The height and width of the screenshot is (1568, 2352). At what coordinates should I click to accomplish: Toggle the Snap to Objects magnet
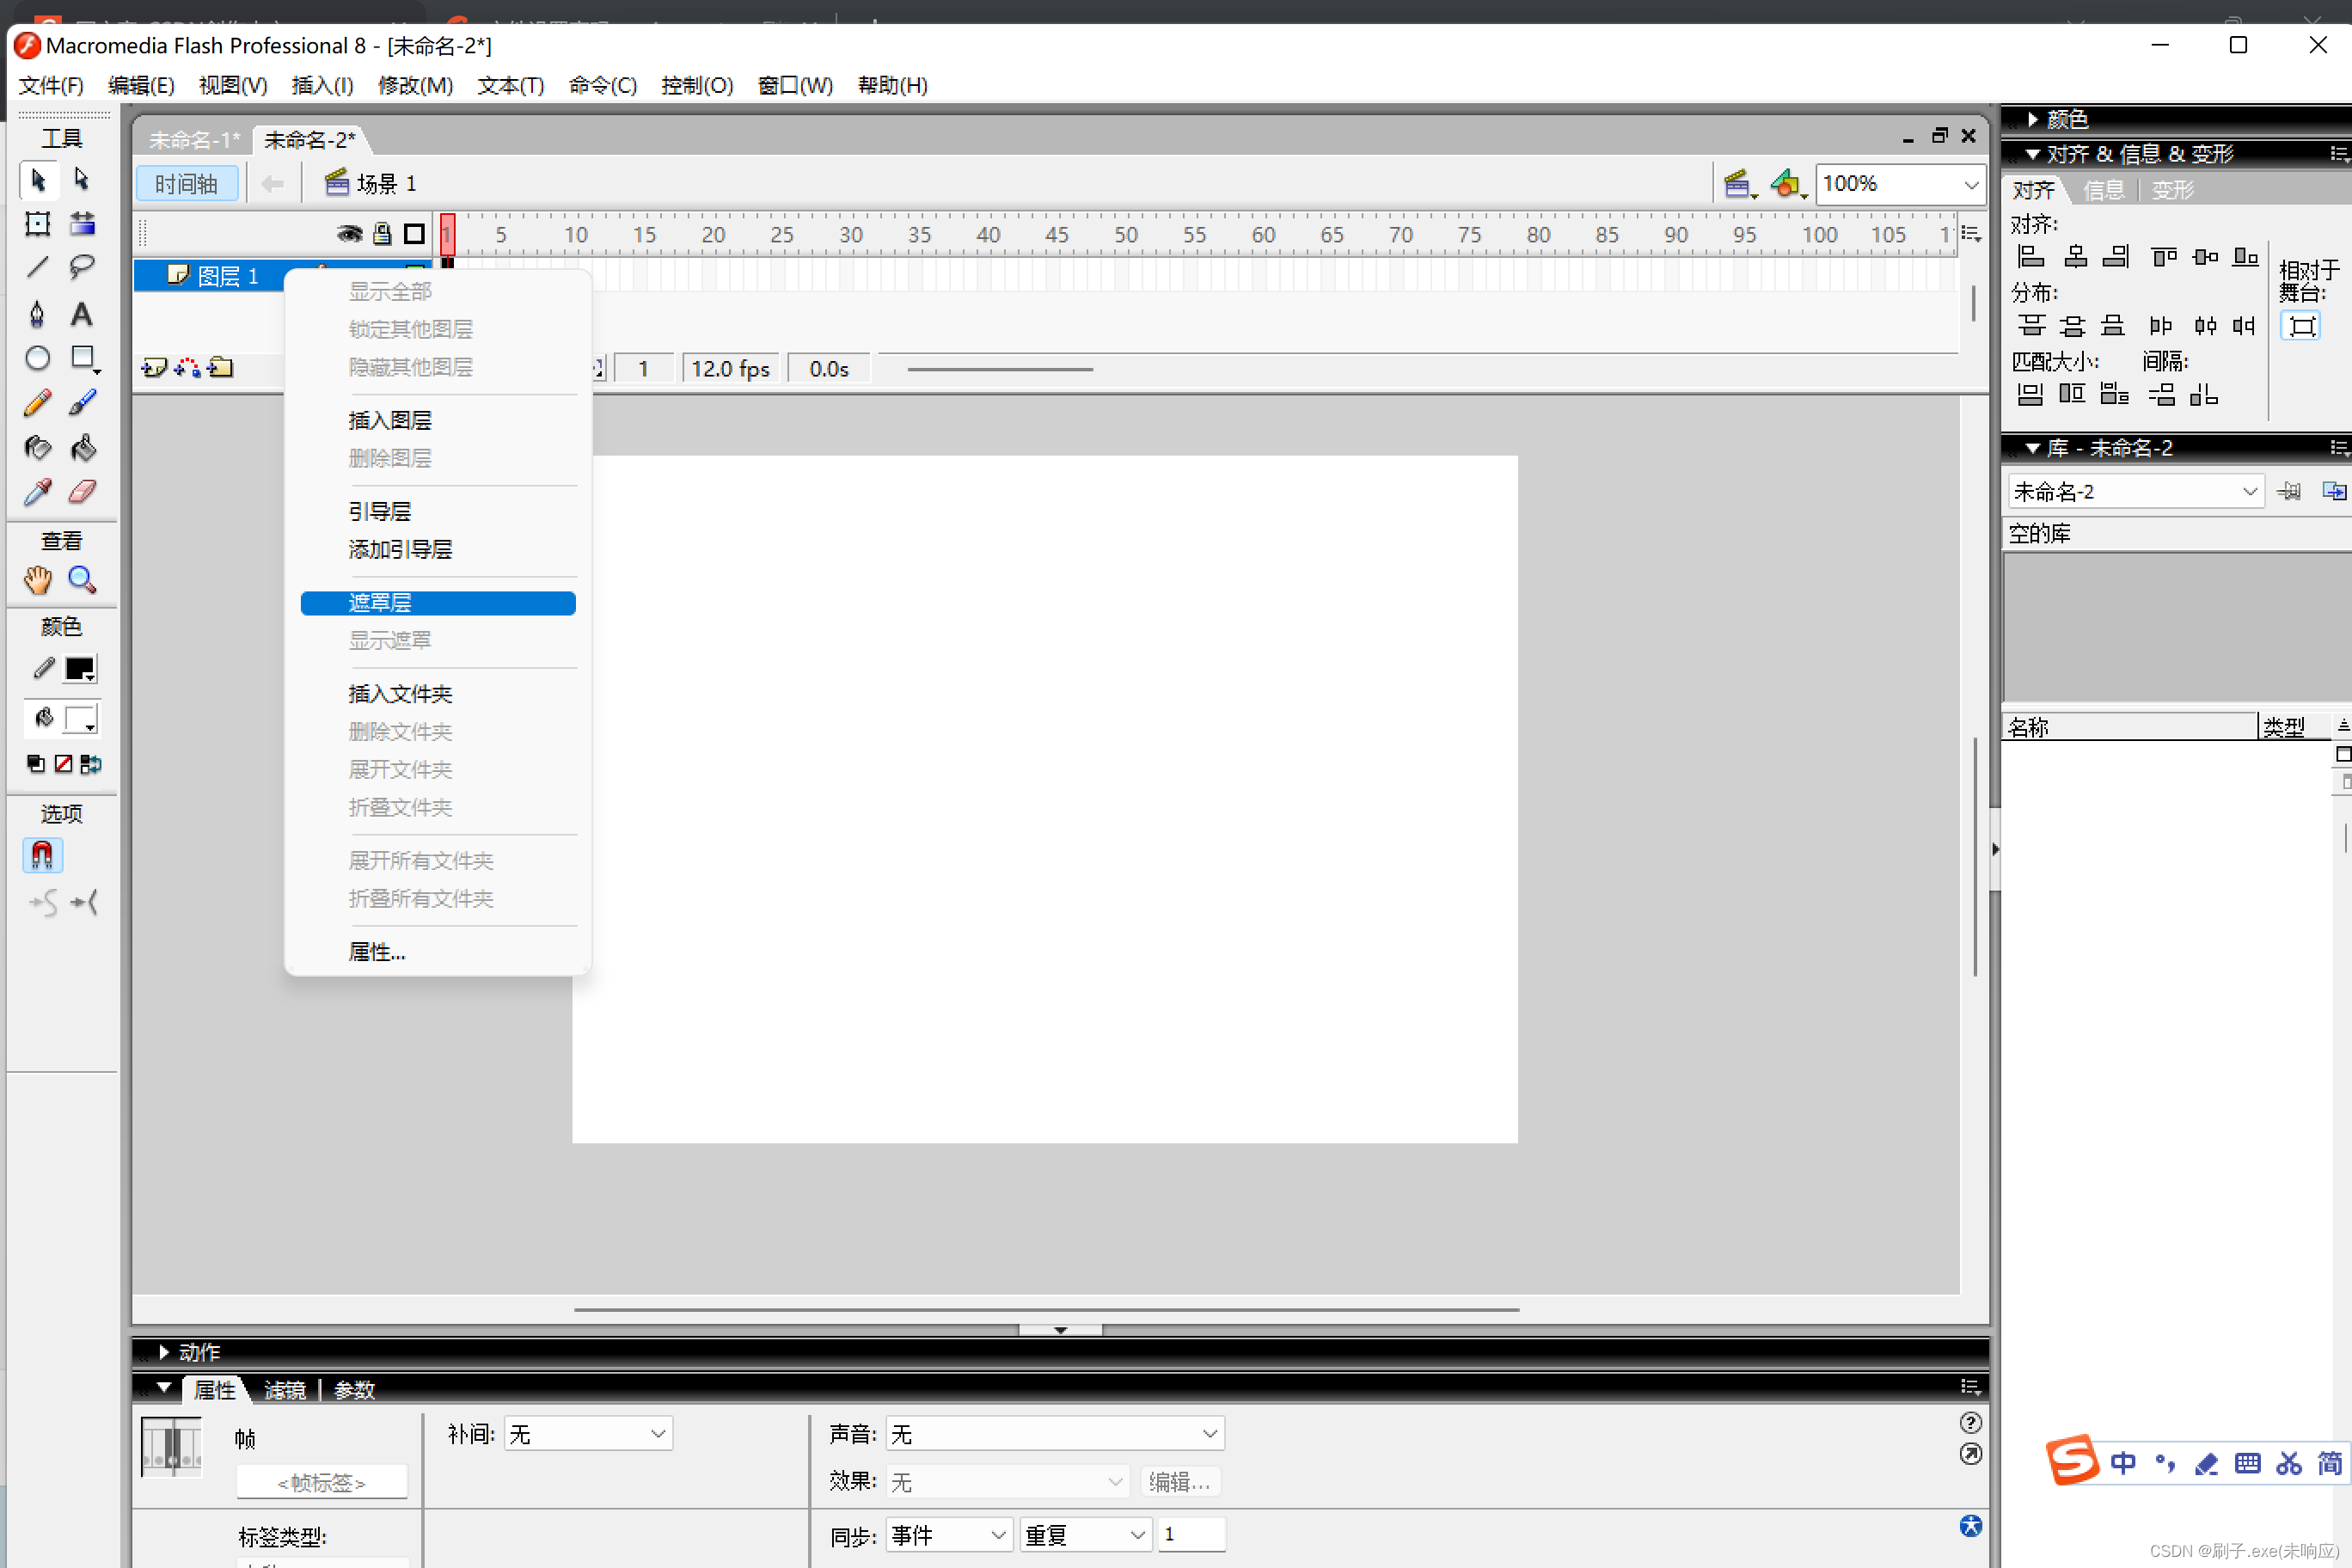[x=42, y=856]
